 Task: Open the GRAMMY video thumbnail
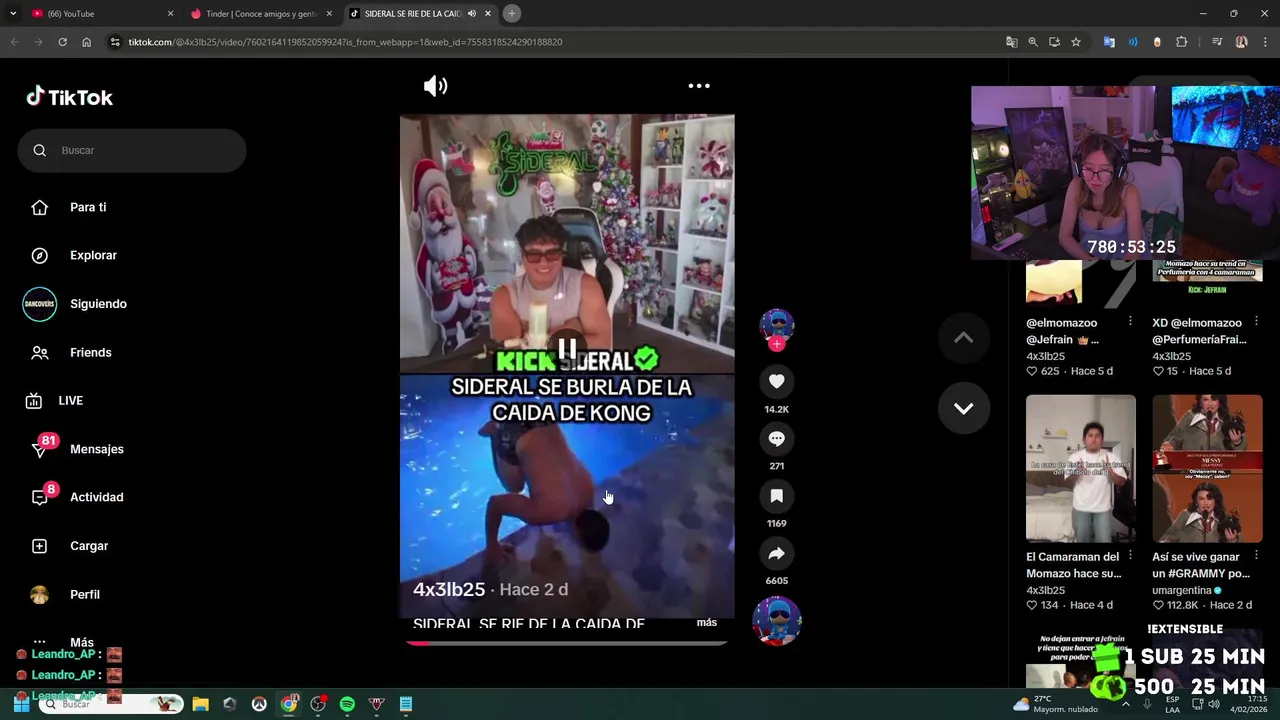point(1207,468)
